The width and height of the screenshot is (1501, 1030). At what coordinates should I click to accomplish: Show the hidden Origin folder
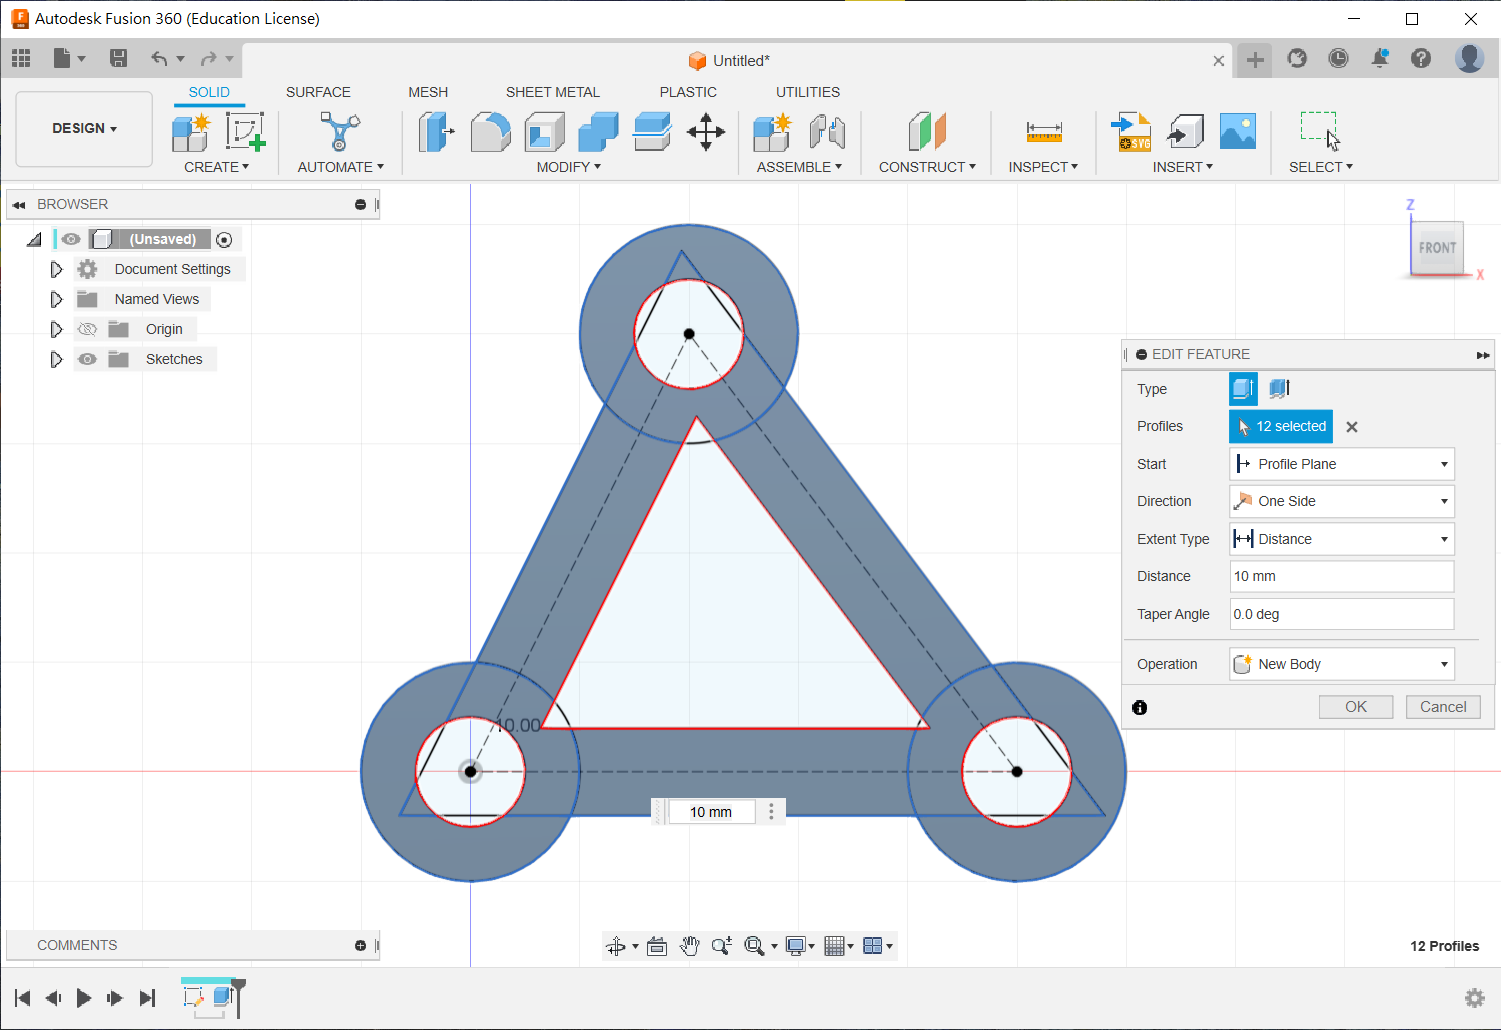[88, 329]
